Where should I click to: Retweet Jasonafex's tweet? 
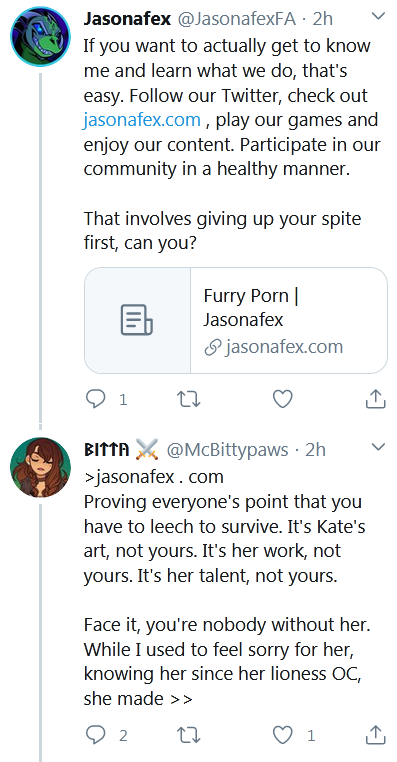[x=189, y=399]
